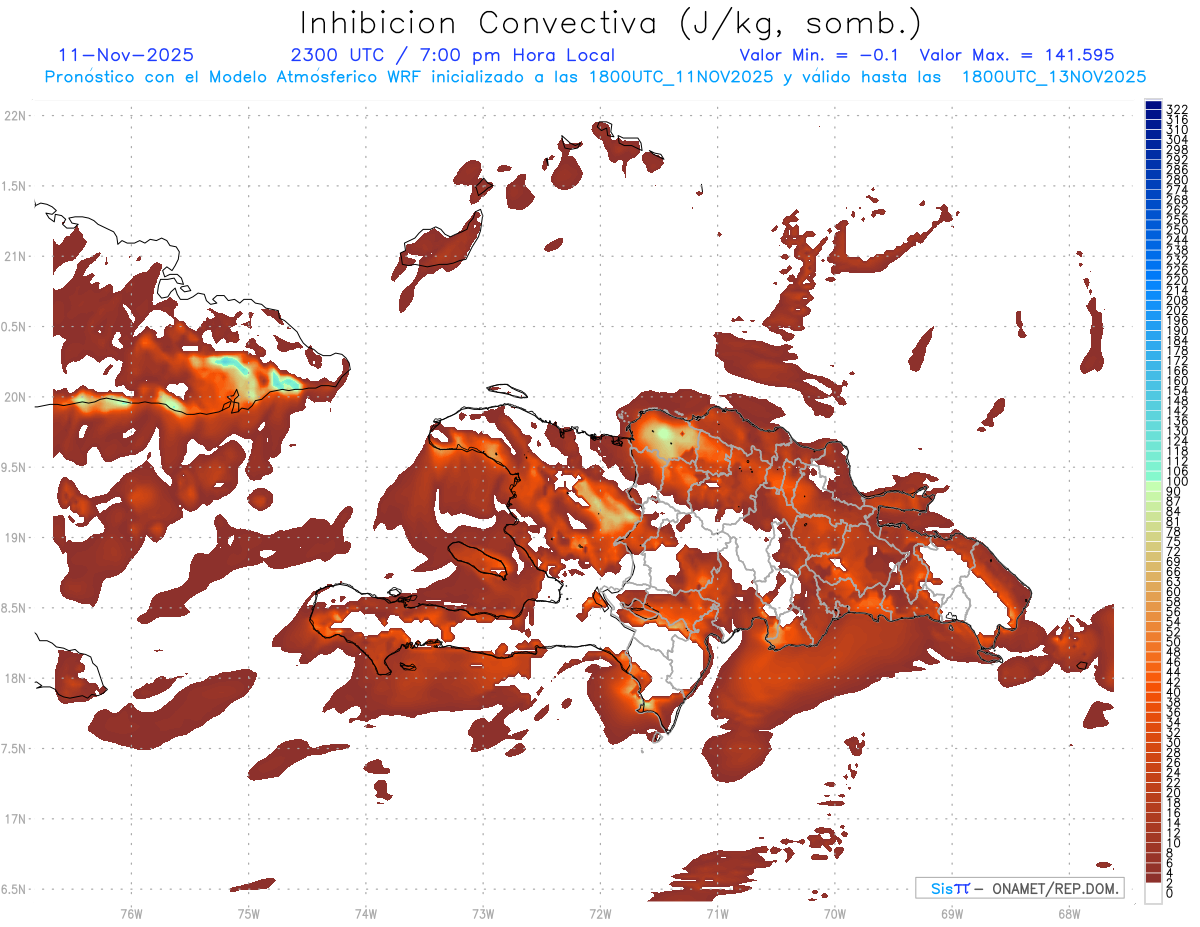The width and height of the screenshot is (1200, 927).
Task: Click the "73W" longitude label
Action: (483, 912)
